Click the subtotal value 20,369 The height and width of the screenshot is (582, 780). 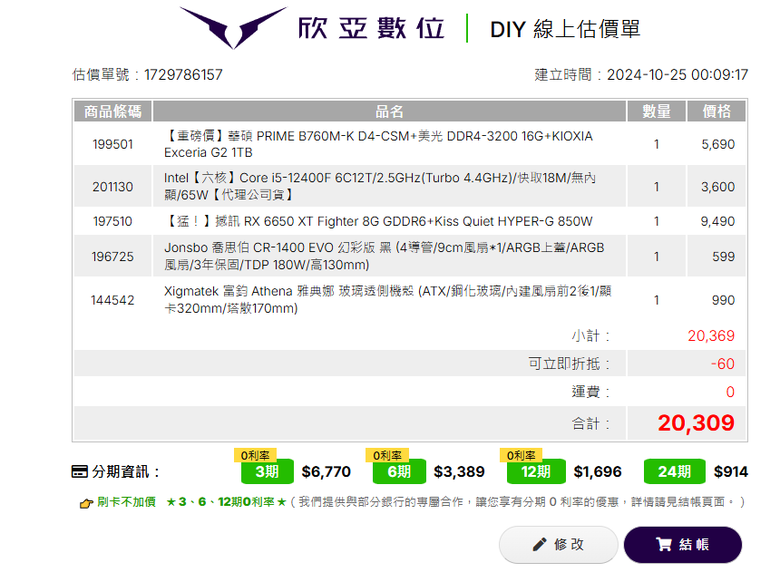[711, 336]
